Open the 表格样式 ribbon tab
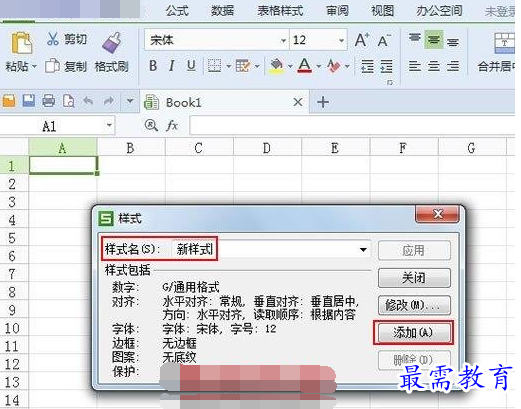The image size is (521, 409). [280, 11]
